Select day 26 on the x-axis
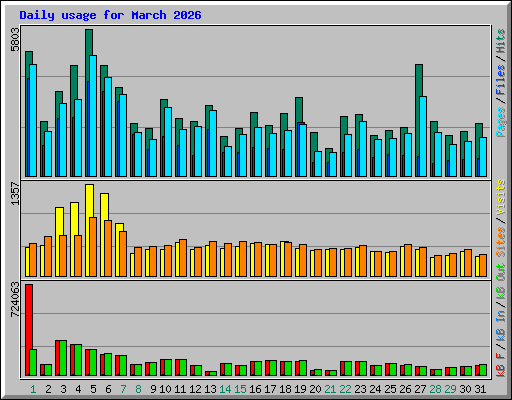Image resolution: width=512 pixels, height=400 pixels. 405,389
